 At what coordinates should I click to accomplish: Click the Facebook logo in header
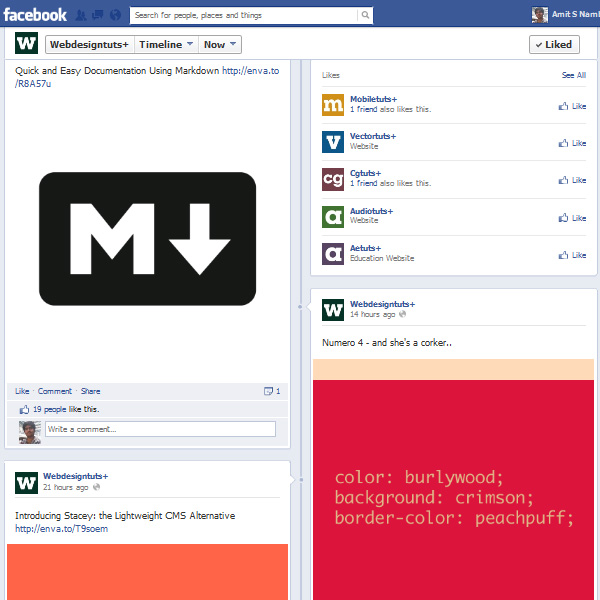coord(35,15)
